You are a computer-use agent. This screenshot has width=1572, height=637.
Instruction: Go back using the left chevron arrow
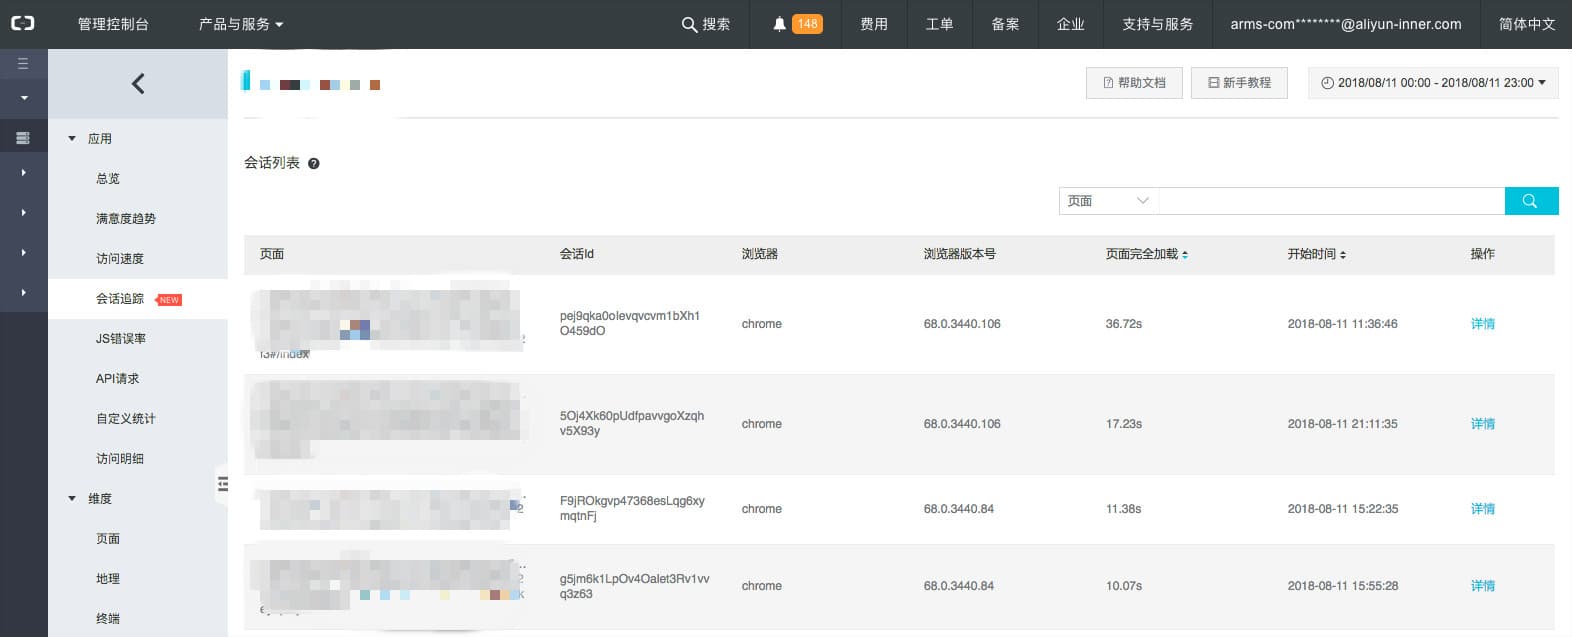pos(138,84)
